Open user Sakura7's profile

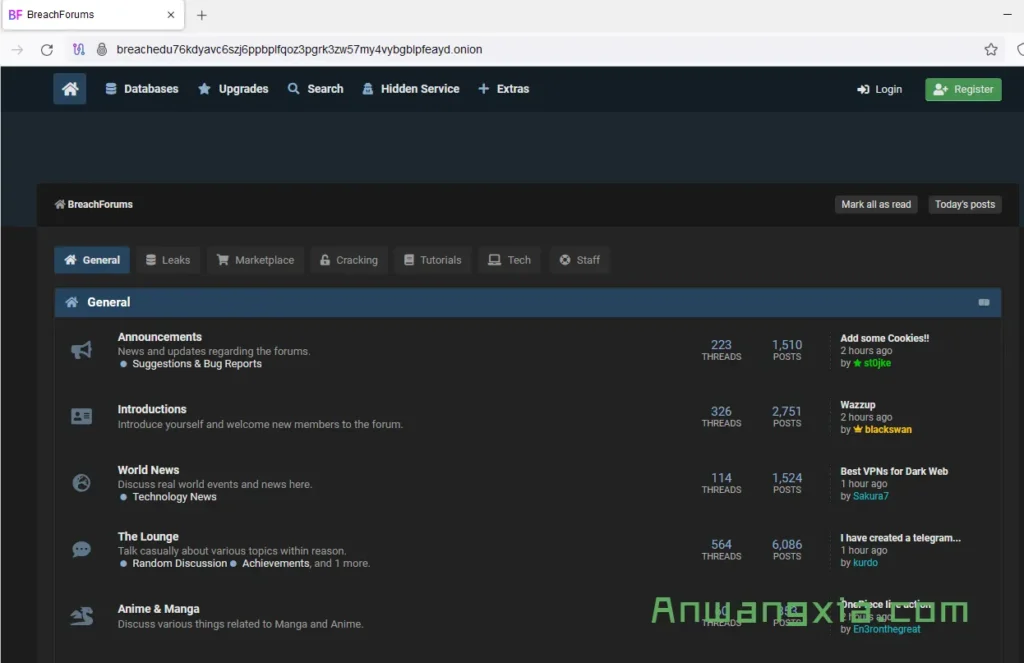click(871, 496)
